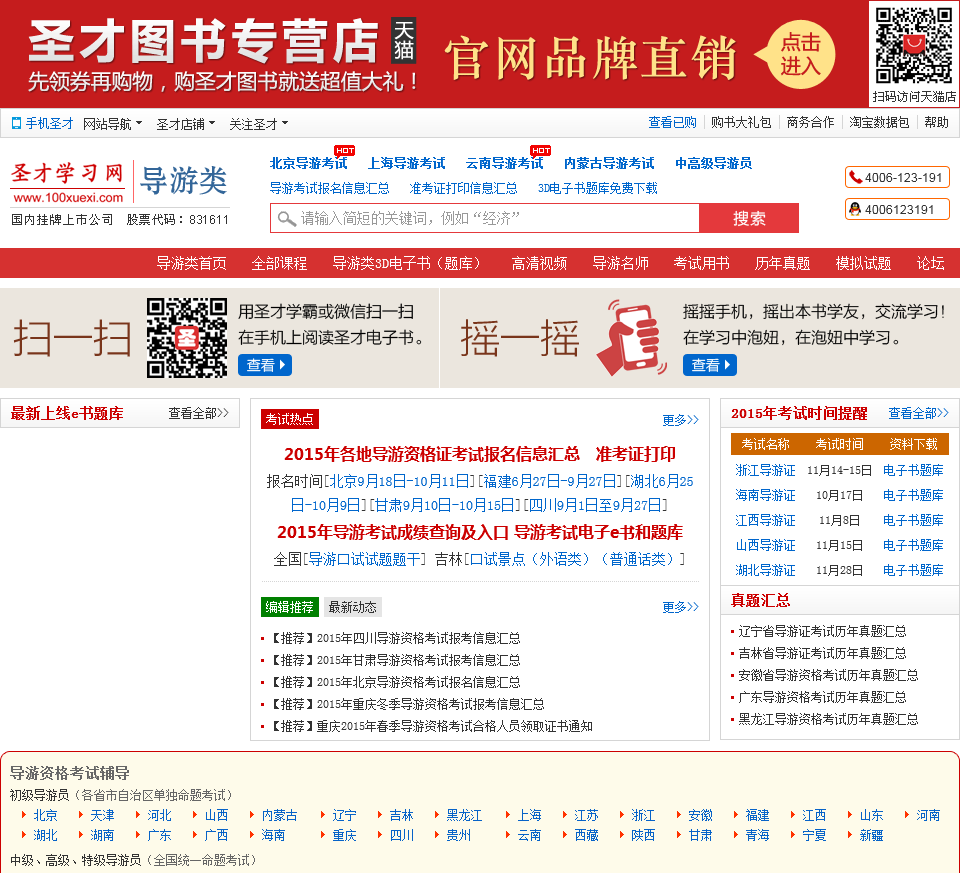Open 淘宝数据包 link
Viewport: 960px width, 873px height.
879,122
